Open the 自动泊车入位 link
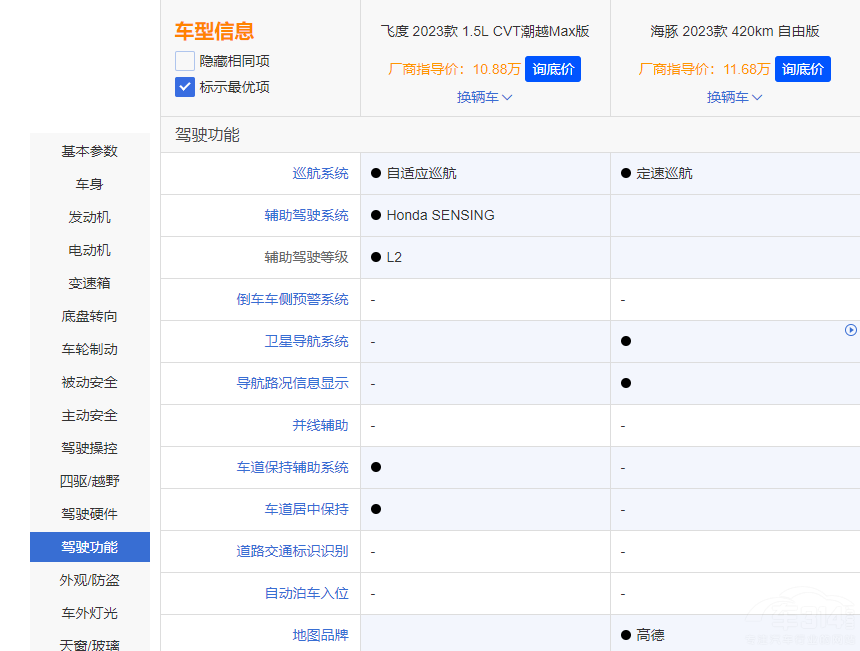The height and width of the screenshot is (651, 860). pos(306,593)
